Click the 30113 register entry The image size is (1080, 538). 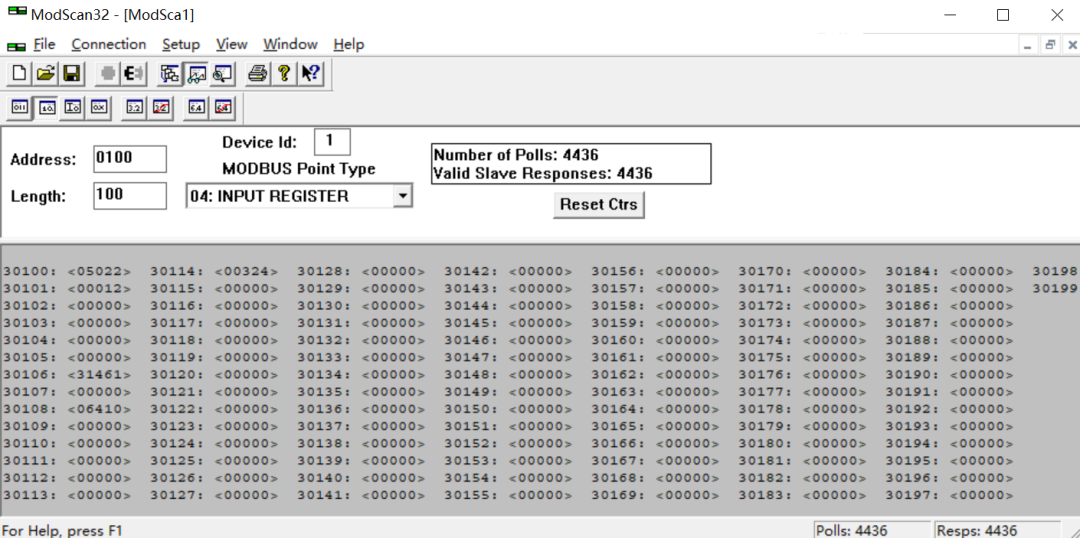68,495
